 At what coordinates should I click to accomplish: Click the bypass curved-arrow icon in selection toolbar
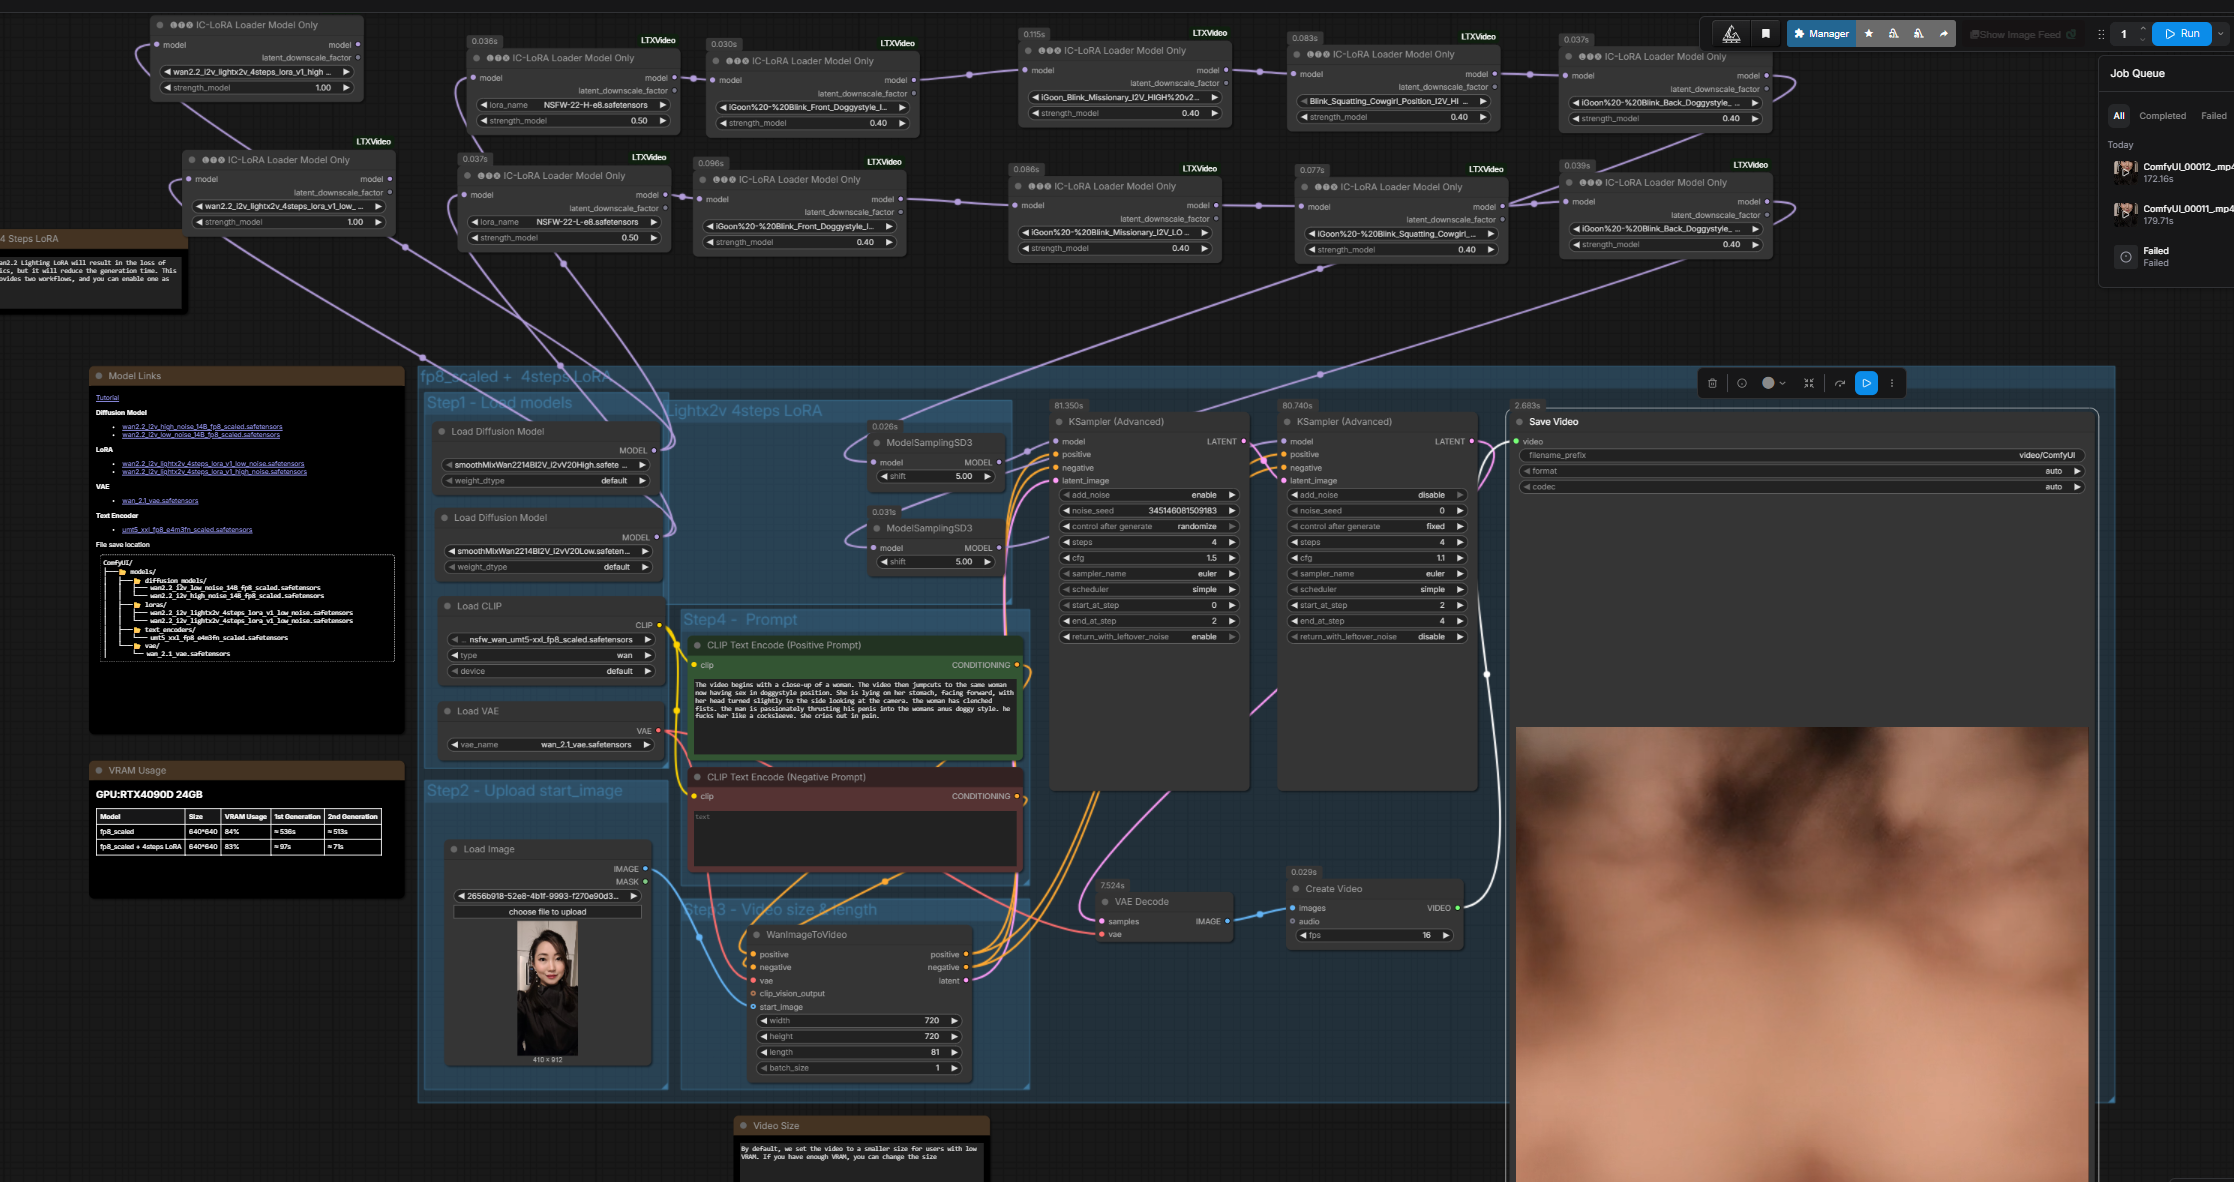(1840, 383)
